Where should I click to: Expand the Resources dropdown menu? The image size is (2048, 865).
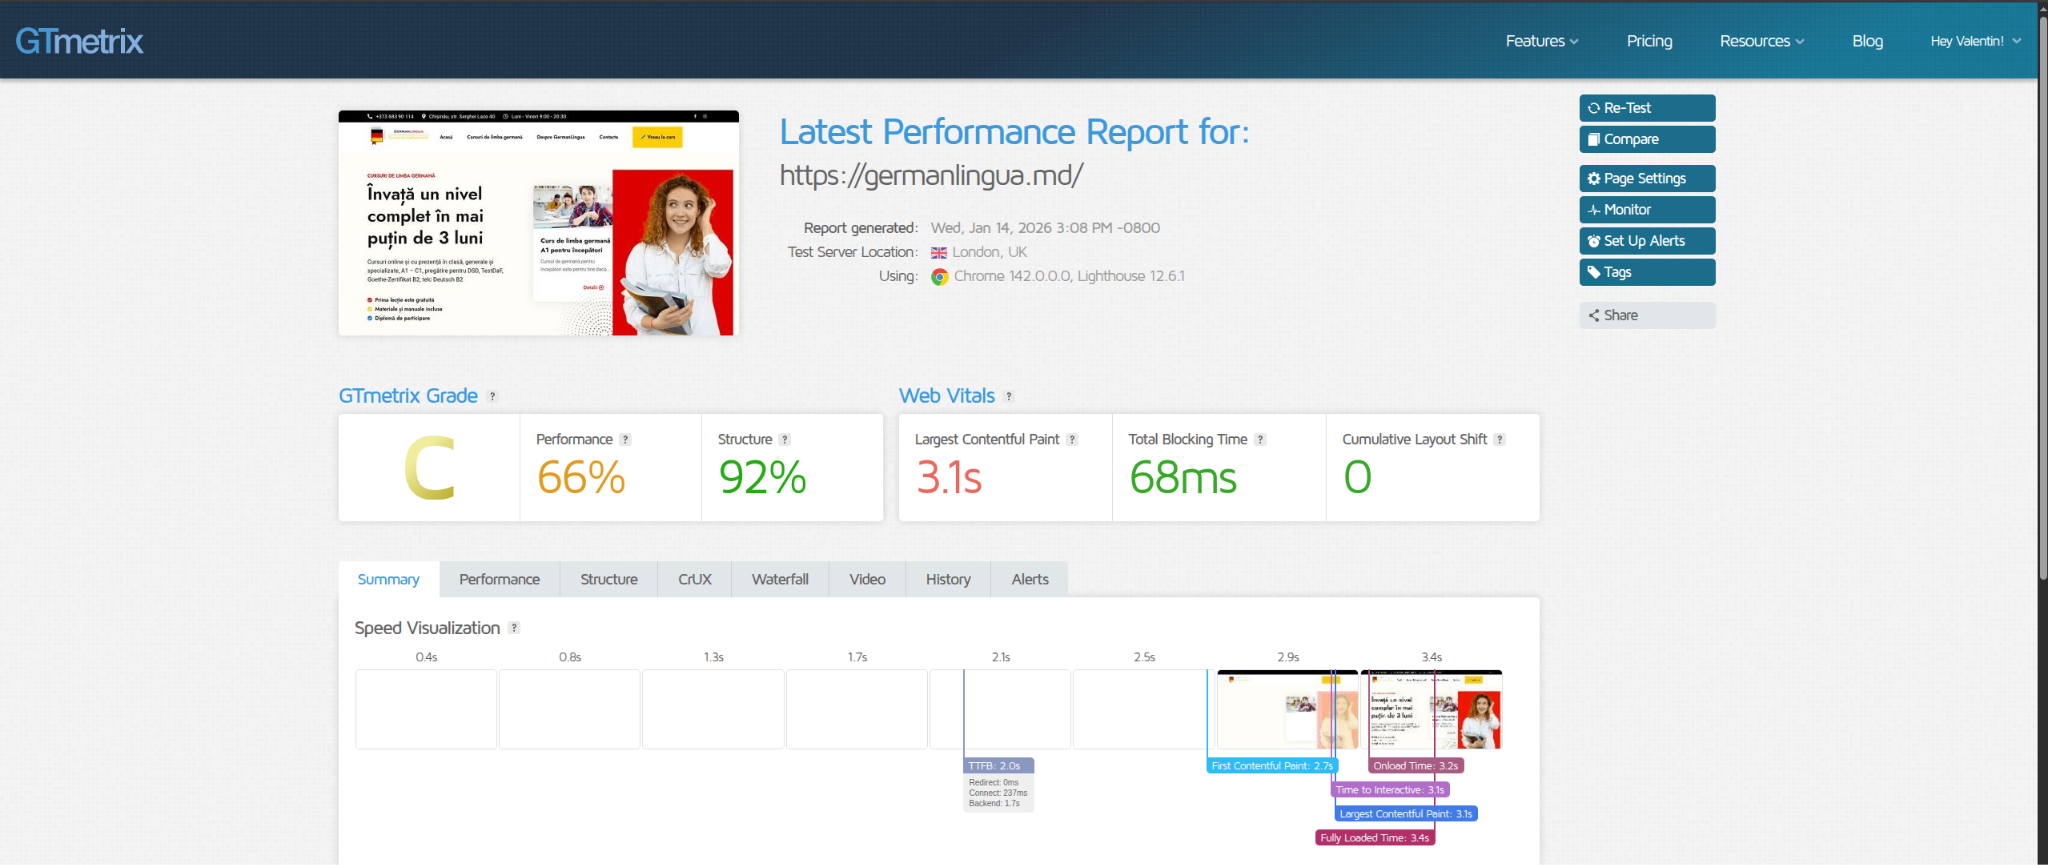pos(1761,41)
